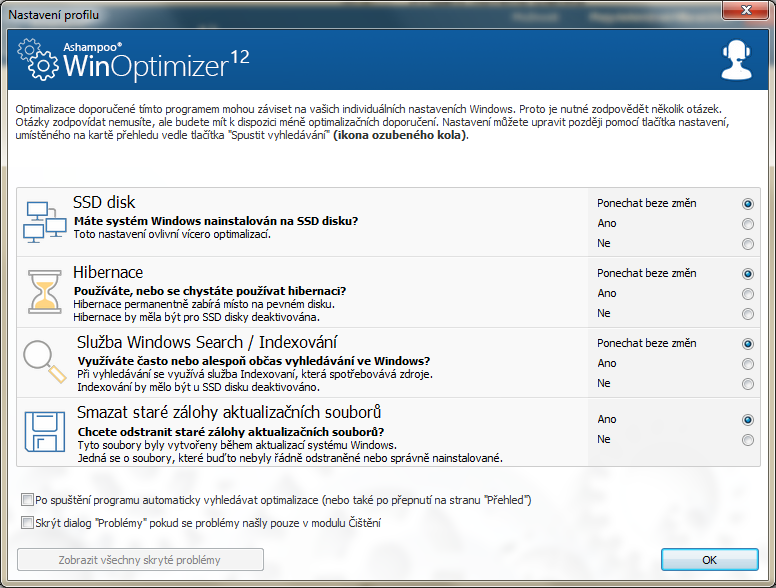The width and height of the screenshot is (776, 588).
Task: Click 'Máte systém Windows nainstalován na SSD disku?'
Action: pyautogui.click(x=216, y=221)
